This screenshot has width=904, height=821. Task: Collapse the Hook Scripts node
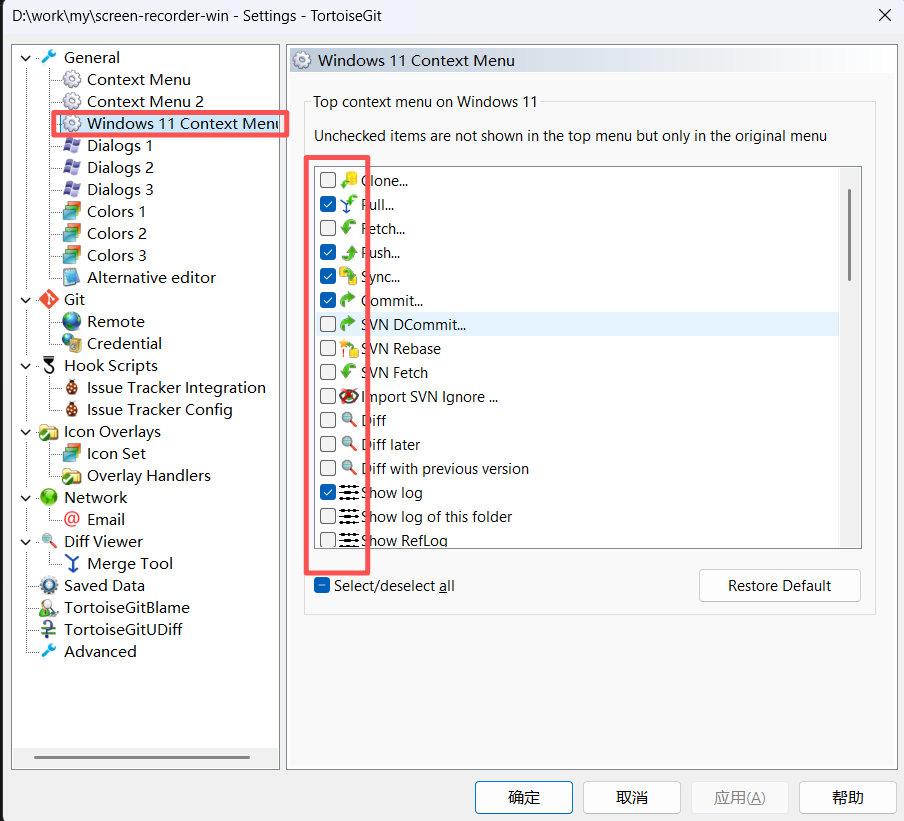tap(25, 366)
